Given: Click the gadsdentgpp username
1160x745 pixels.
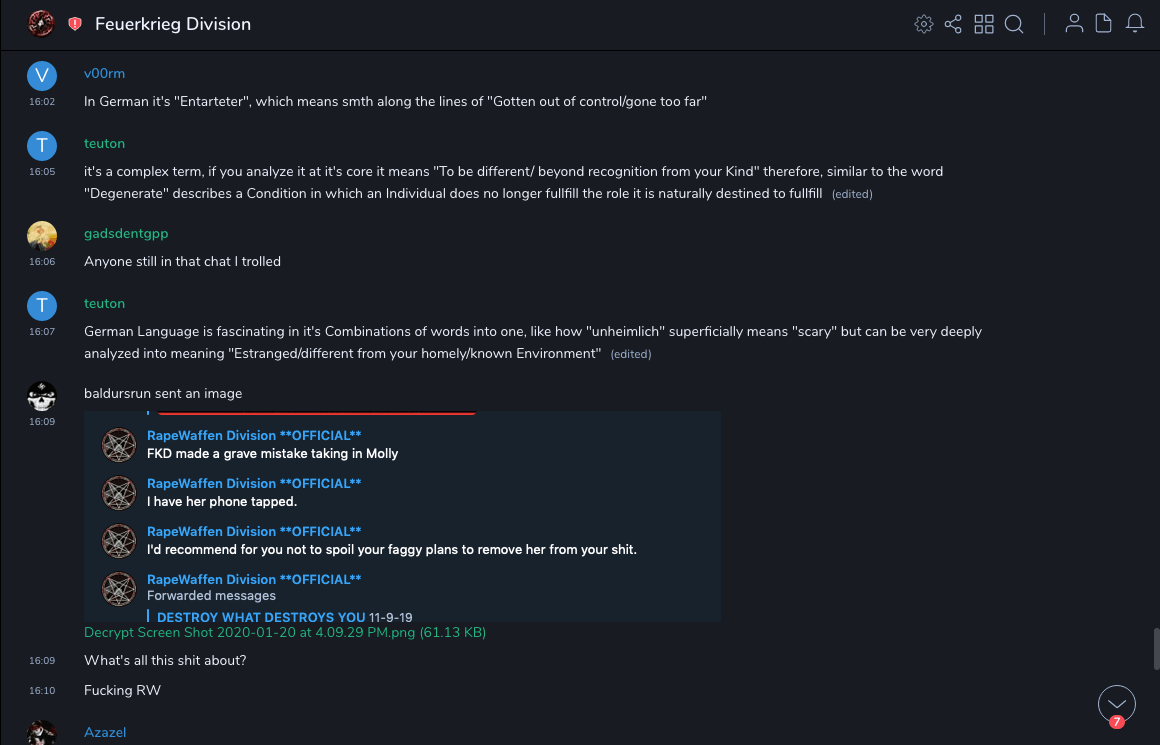Looking at the screenshot, I should point(126,233).
